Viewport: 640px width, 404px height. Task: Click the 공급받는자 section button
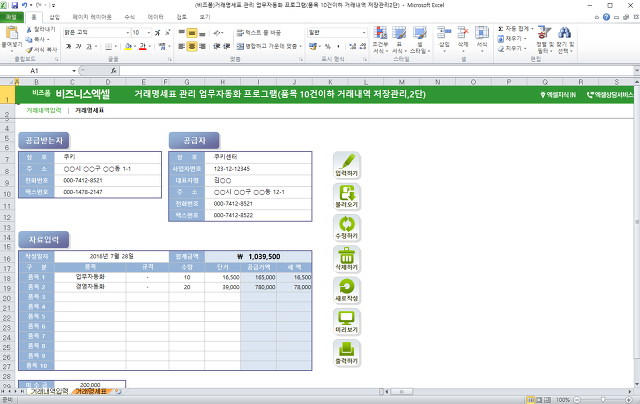(44, 141)
